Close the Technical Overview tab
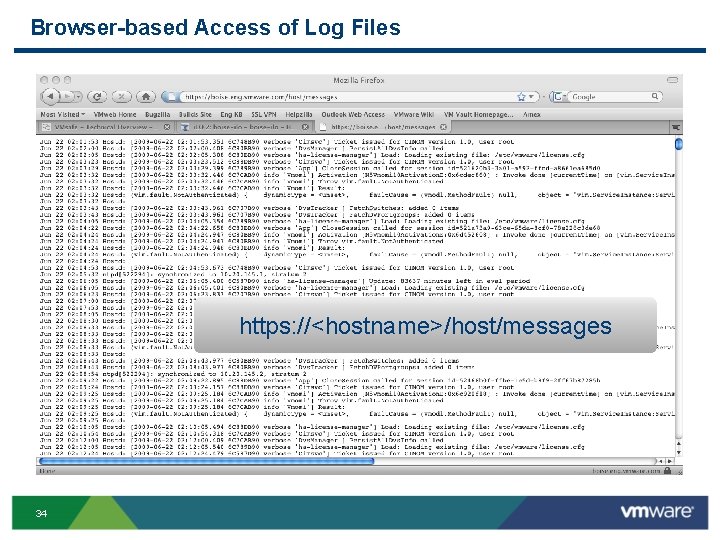 tap(167, 127)
